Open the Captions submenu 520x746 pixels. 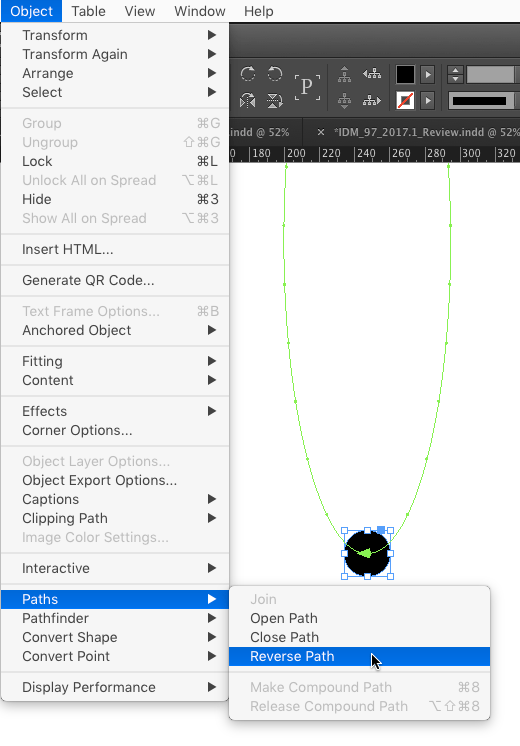(x=115, y=499)
